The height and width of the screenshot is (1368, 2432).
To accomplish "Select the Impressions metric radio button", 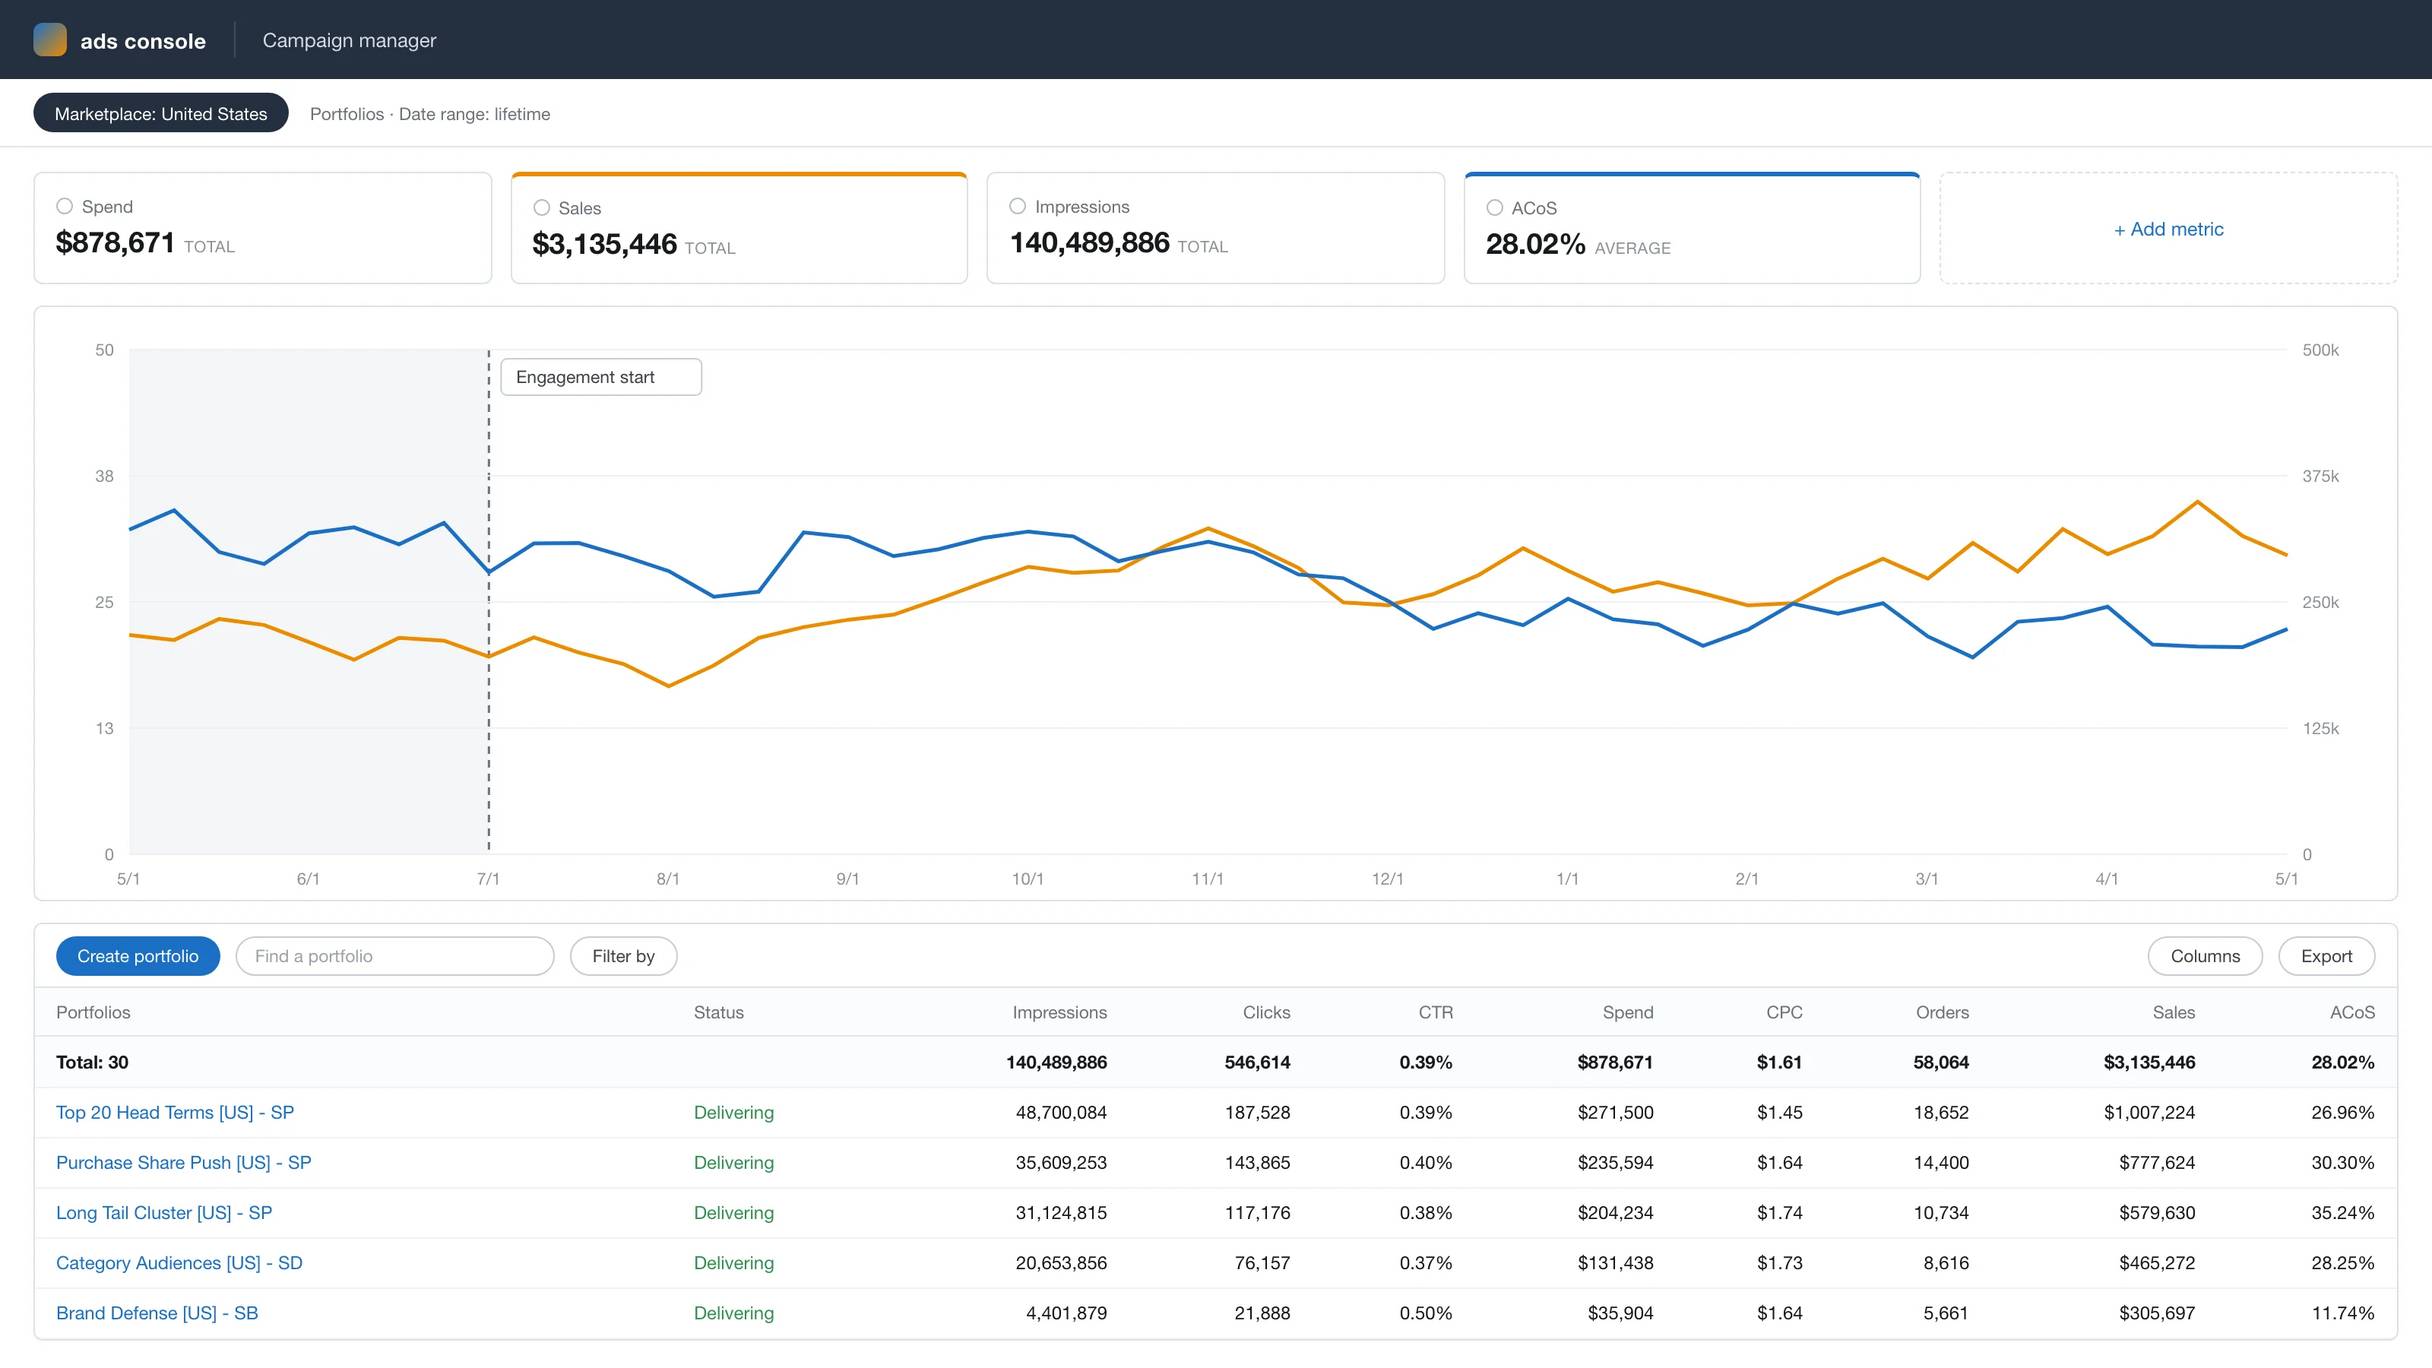I will (1018, 206).
